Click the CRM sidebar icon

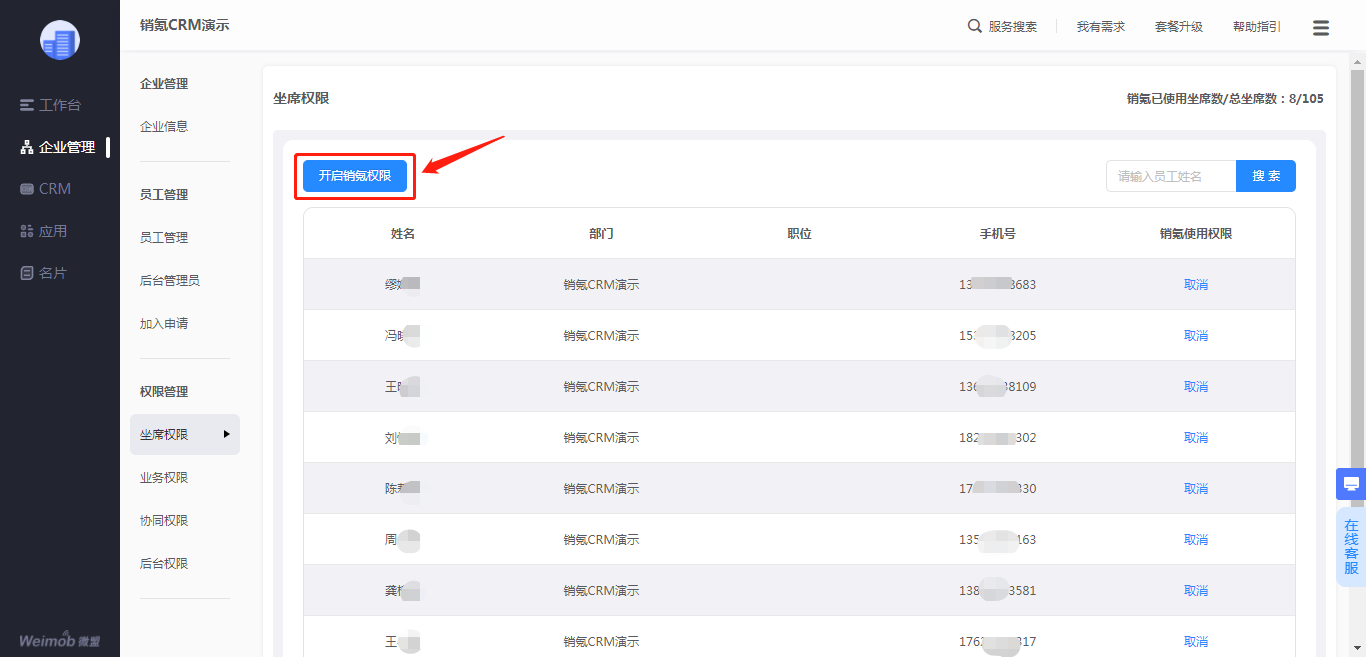27,189
